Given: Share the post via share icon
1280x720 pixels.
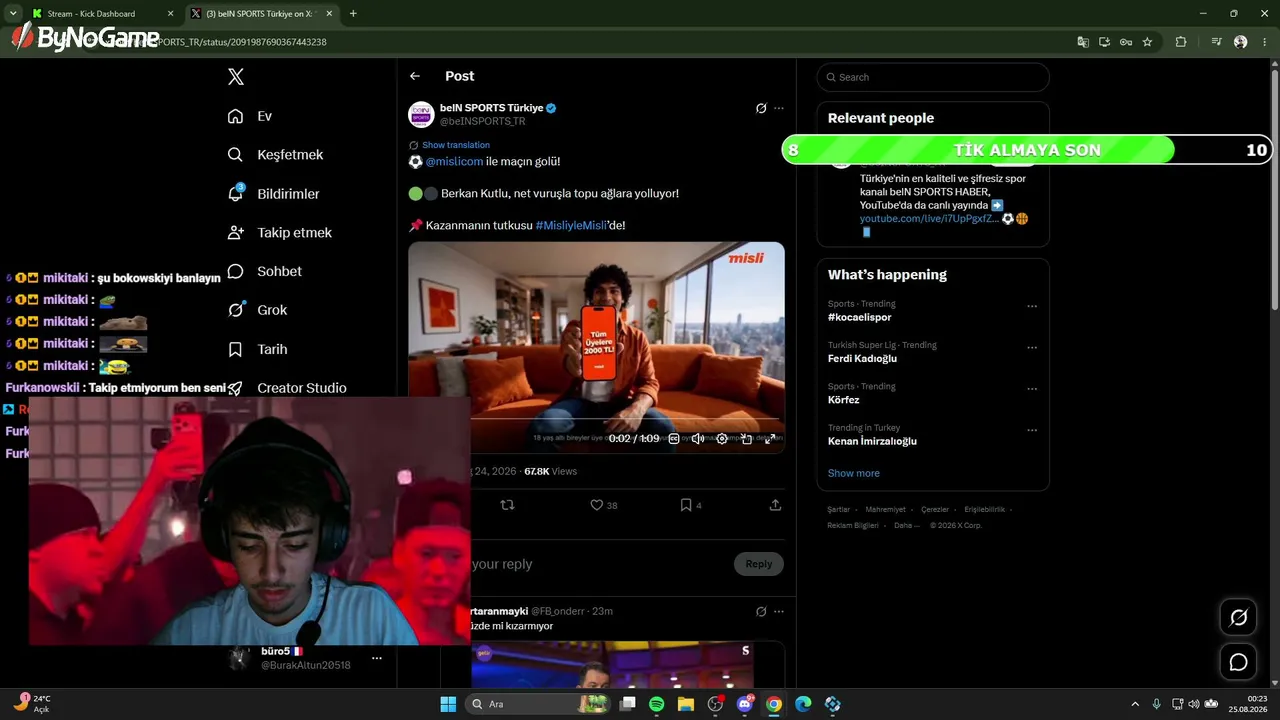Looking at the screenshot, I should (775, 505).
